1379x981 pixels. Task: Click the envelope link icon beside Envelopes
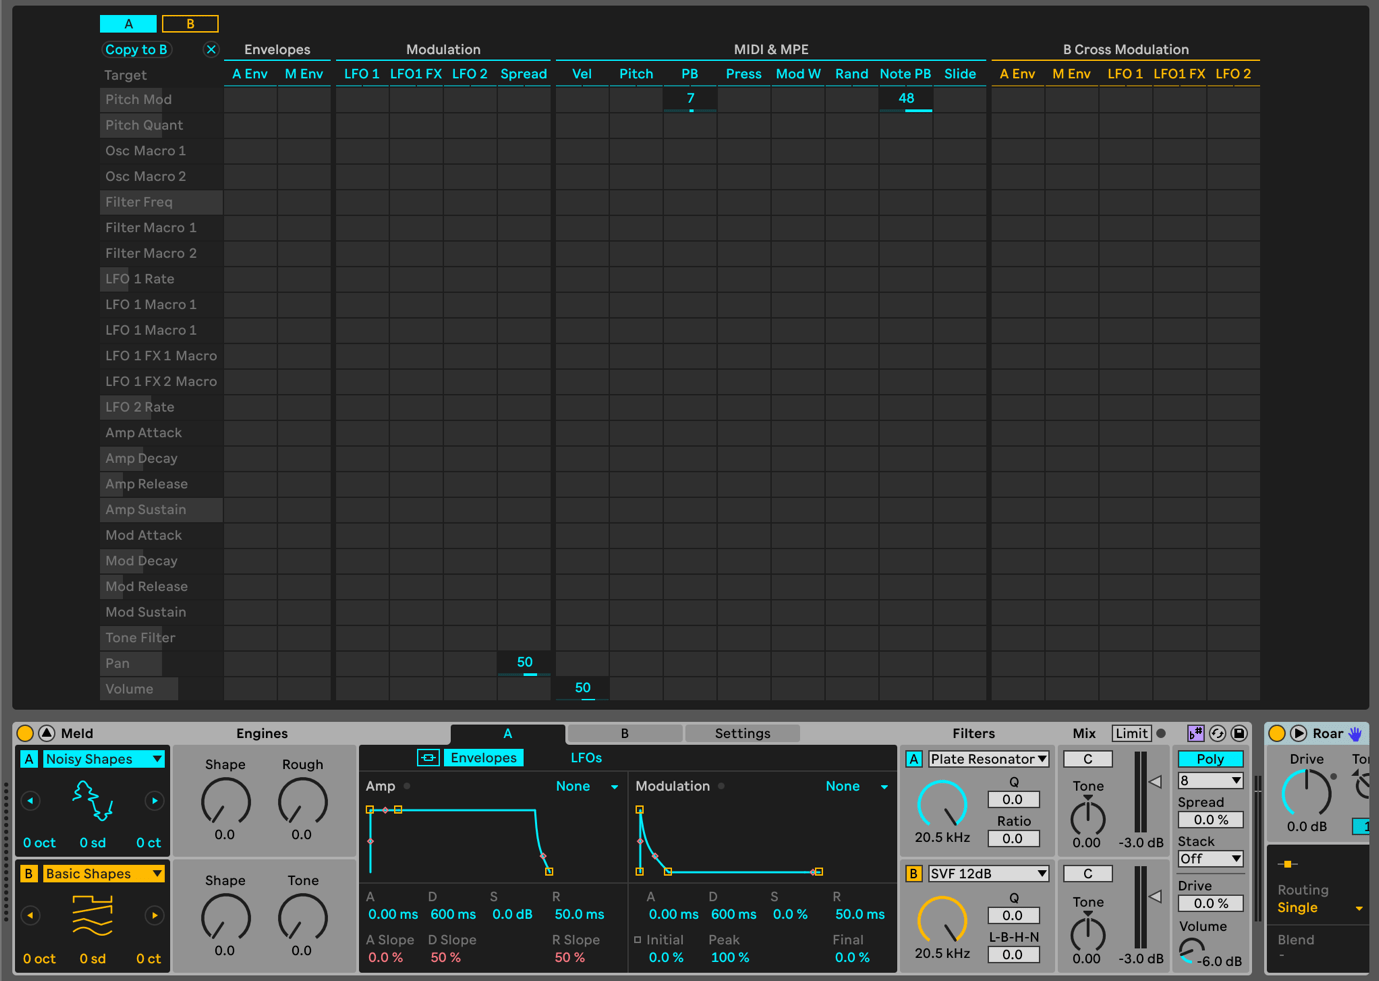pyautogui.click(x=428, y=758)
